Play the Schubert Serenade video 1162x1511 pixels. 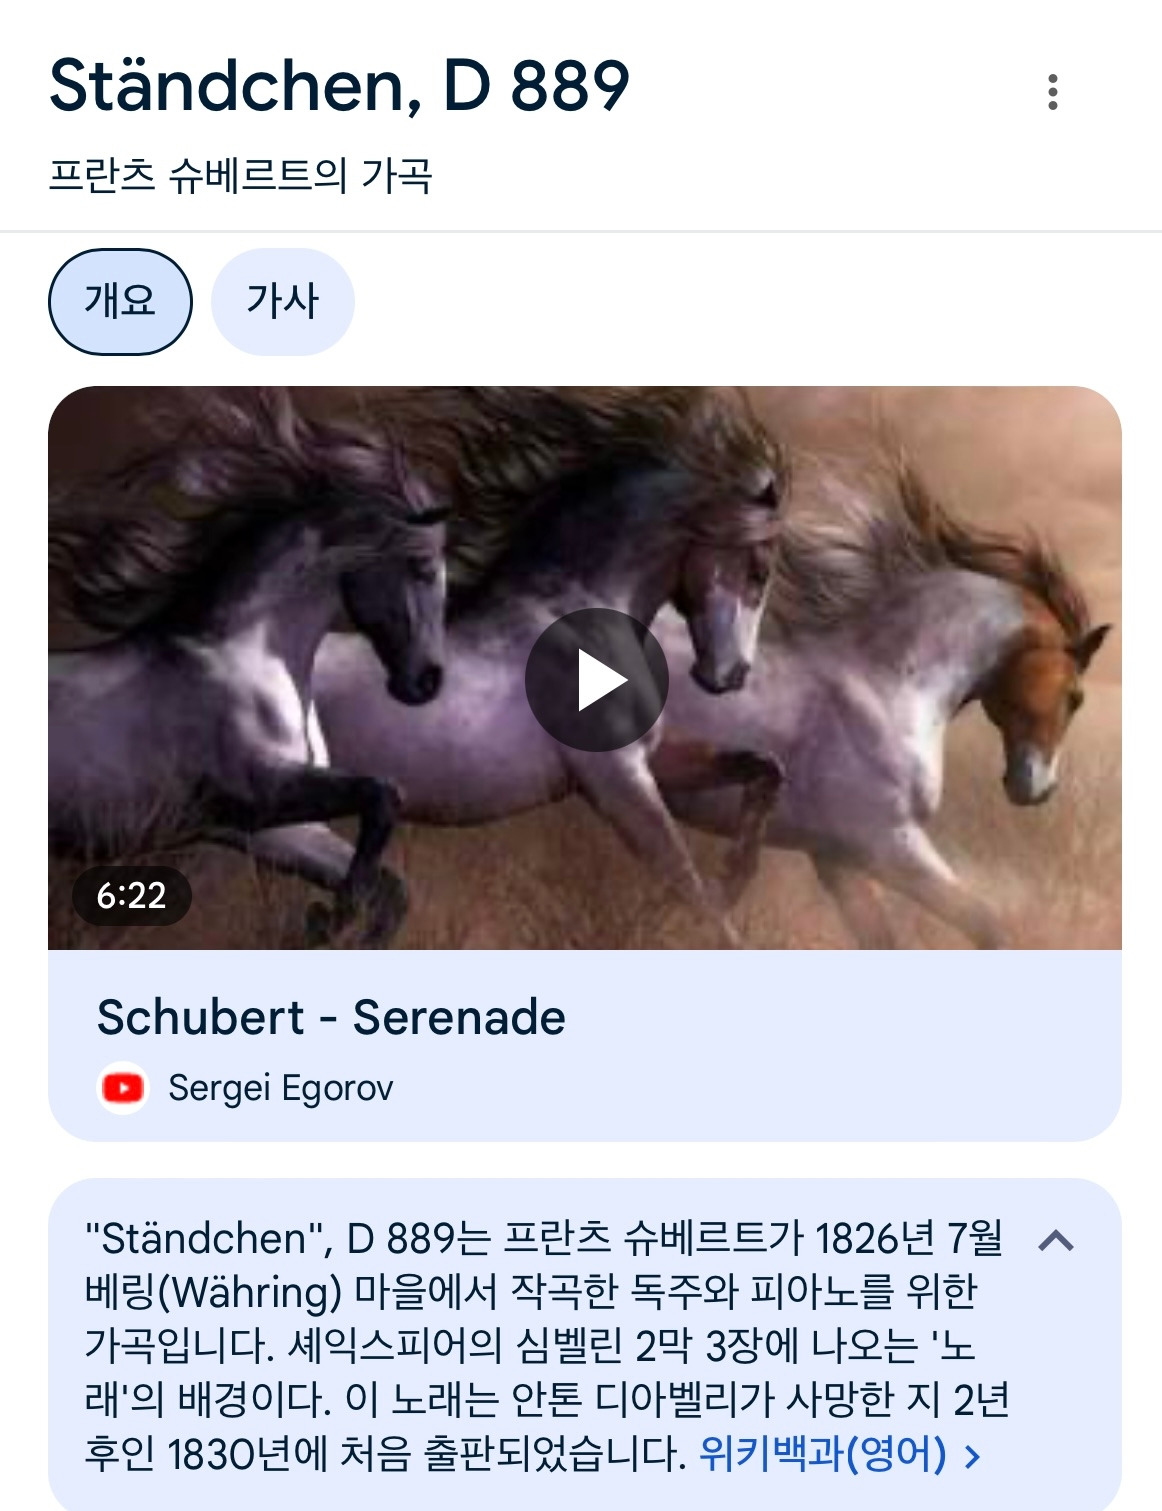(x=597, y=680)
